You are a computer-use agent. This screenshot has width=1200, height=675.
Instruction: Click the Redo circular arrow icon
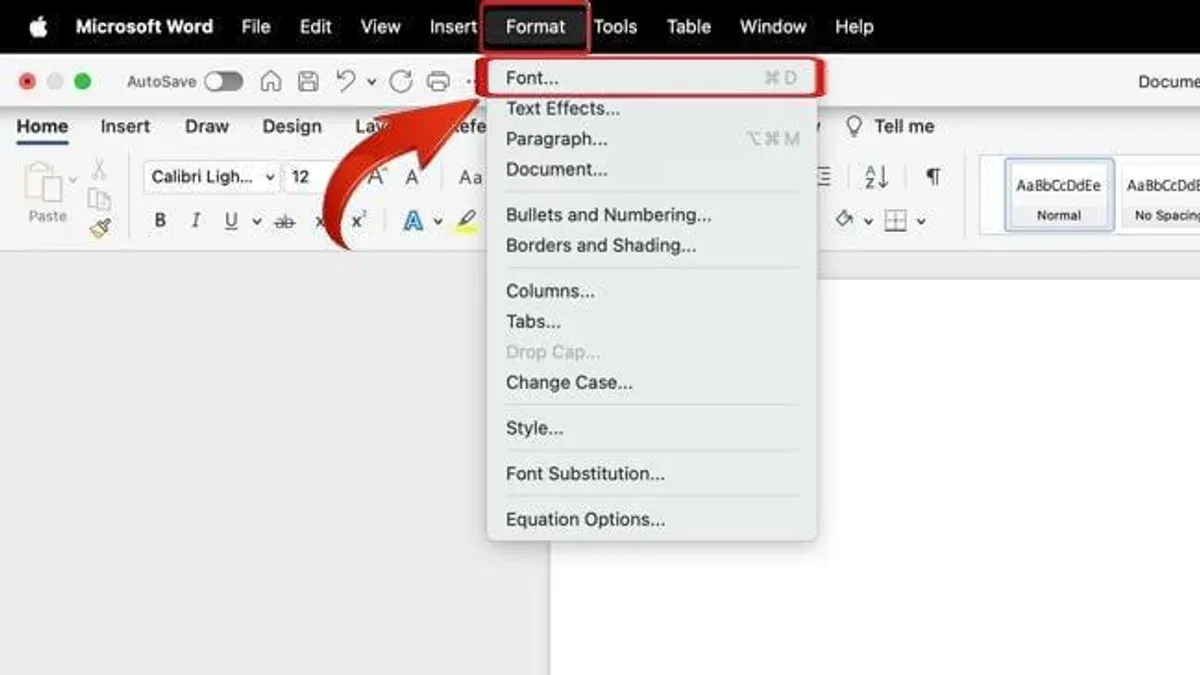point(401,82)
